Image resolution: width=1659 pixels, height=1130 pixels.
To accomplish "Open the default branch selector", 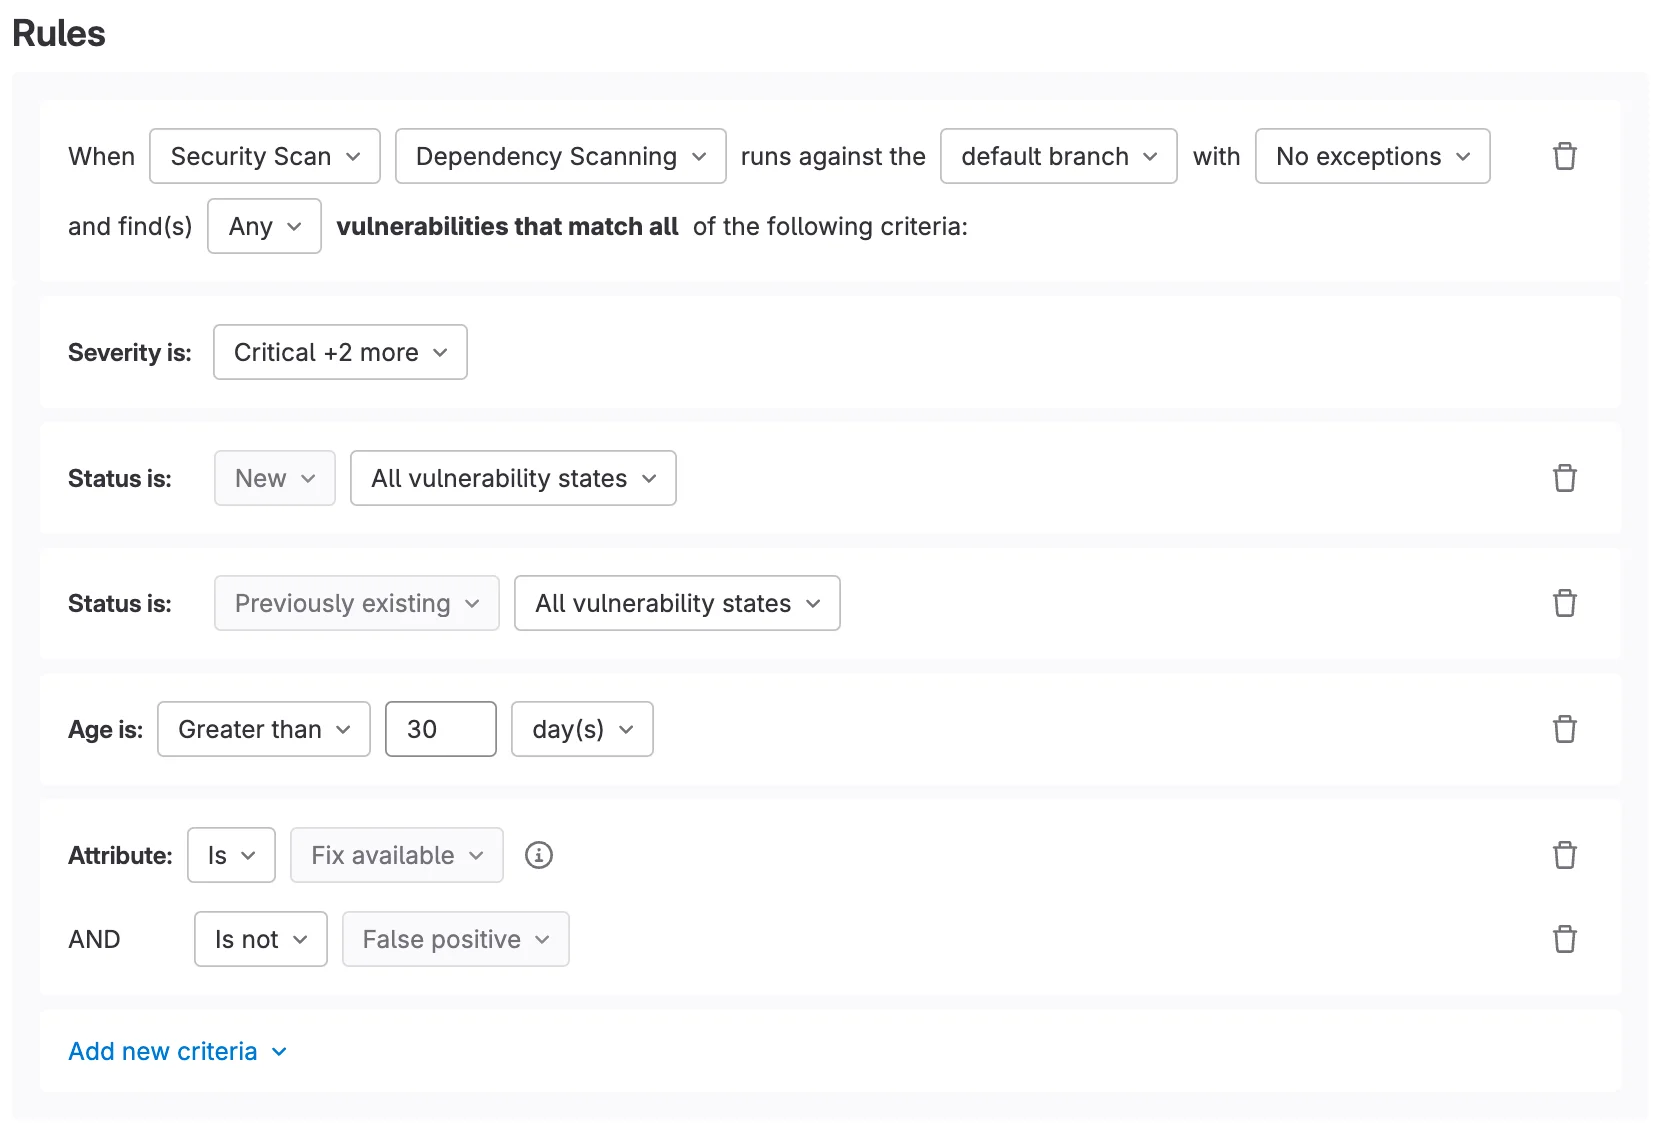I will tap(1058, 156).
